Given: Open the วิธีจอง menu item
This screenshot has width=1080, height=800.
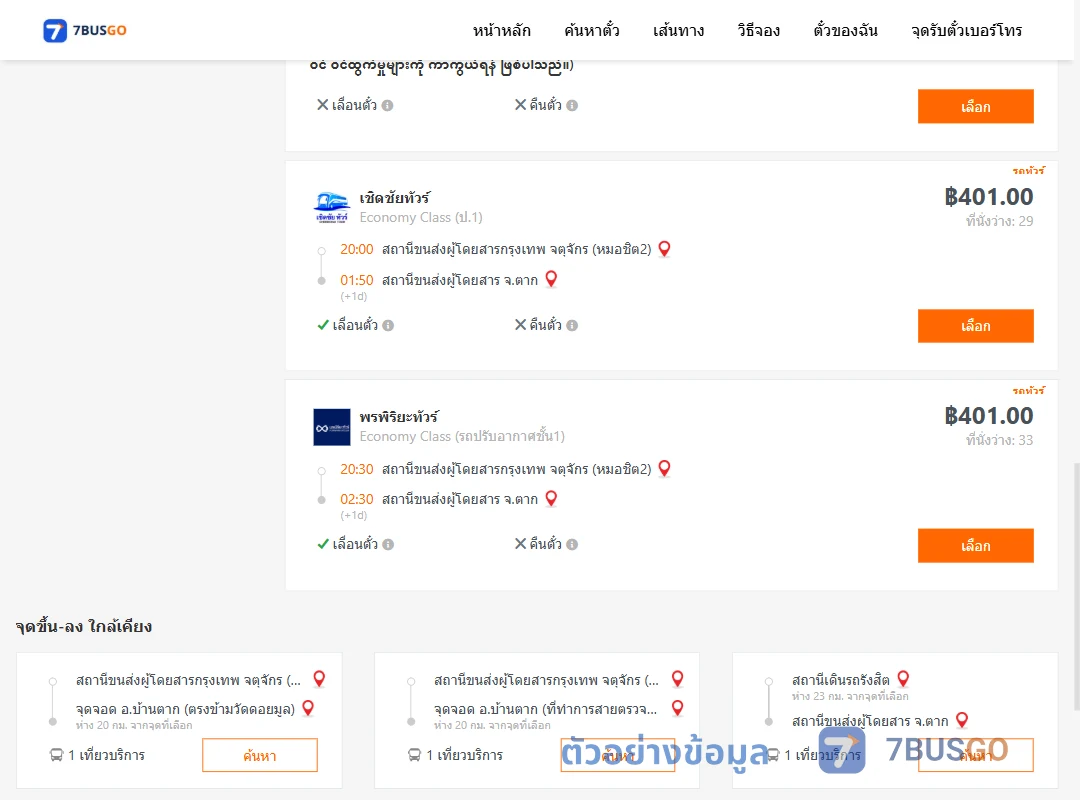Looking at the screenshot, I should pos(758,30).
